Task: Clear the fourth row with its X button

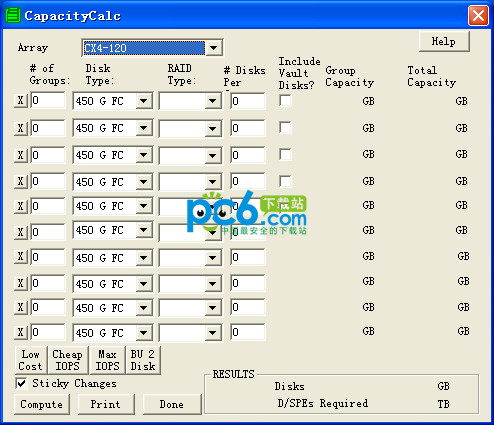Action: [21, 181]
